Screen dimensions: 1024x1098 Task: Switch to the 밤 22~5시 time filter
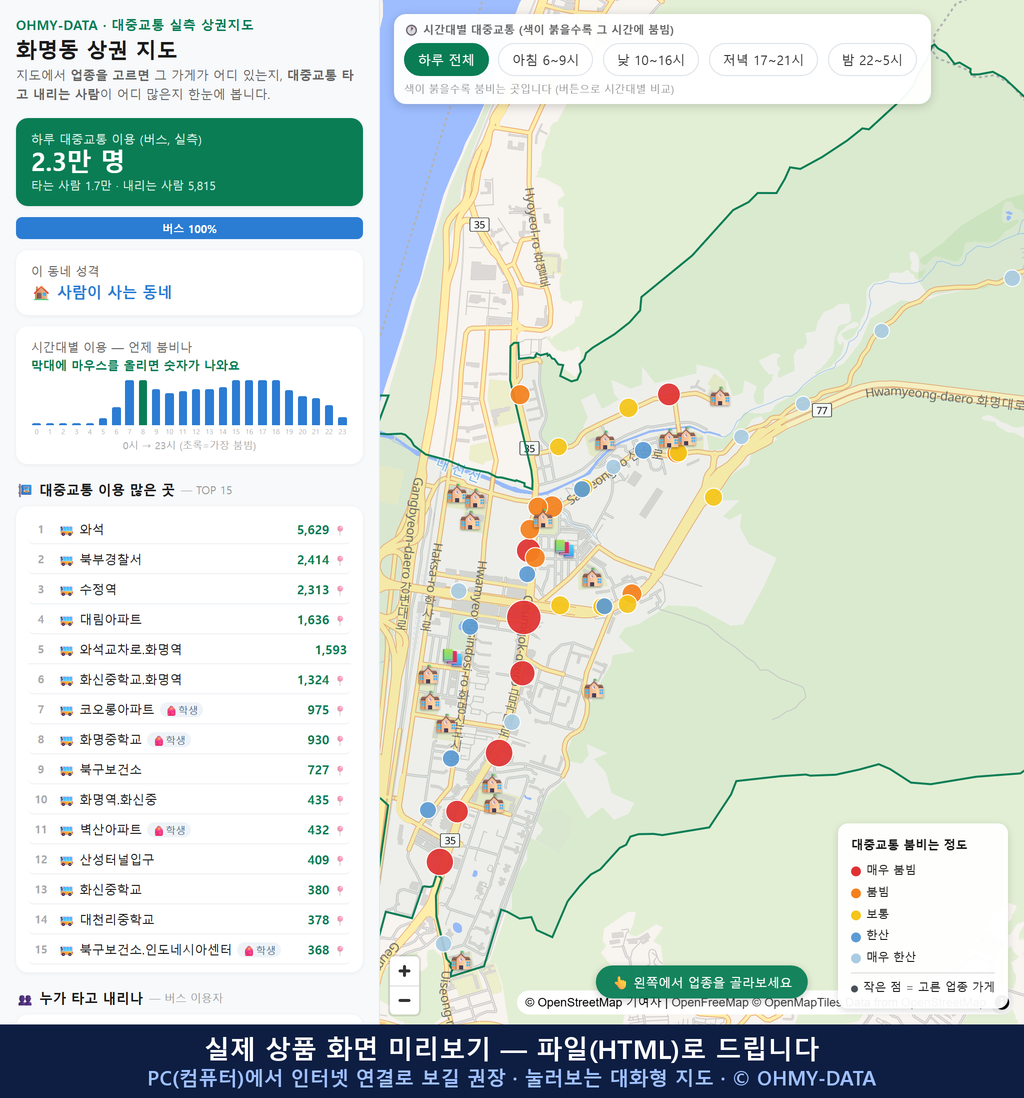(872, 60)
